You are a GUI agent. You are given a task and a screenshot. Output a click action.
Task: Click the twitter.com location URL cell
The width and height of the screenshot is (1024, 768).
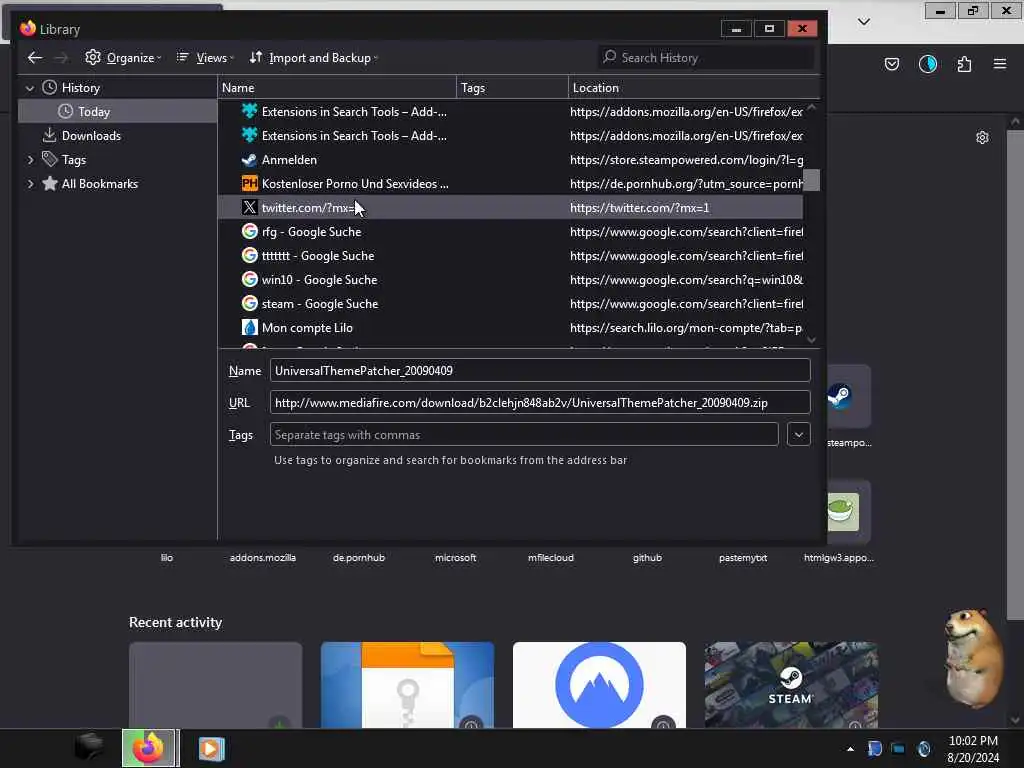(x=639, y=208)
